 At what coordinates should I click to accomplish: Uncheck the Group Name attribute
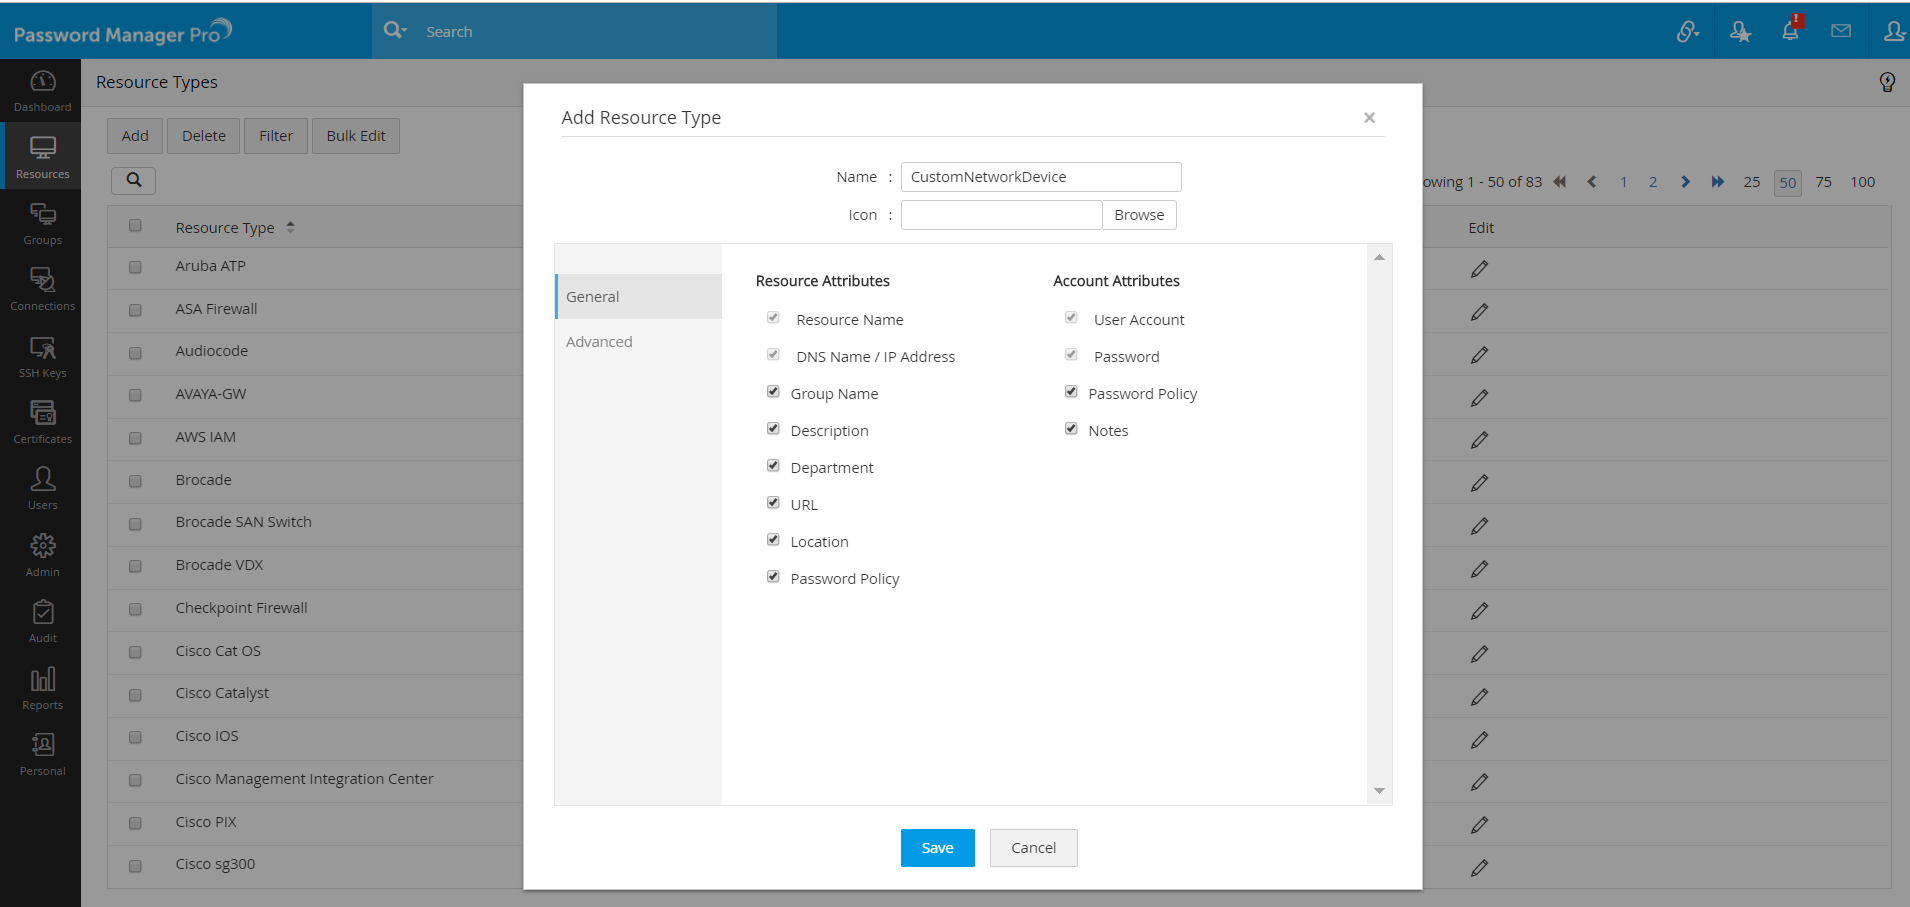click(x=773, y=392)
